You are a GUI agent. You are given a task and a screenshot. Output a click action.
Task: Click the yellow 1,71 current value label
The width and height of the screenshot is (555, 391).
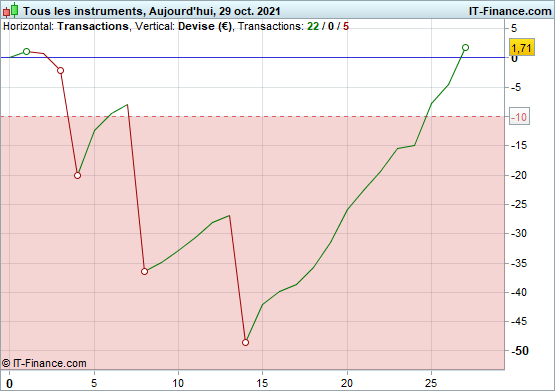(x=522, y=47)
